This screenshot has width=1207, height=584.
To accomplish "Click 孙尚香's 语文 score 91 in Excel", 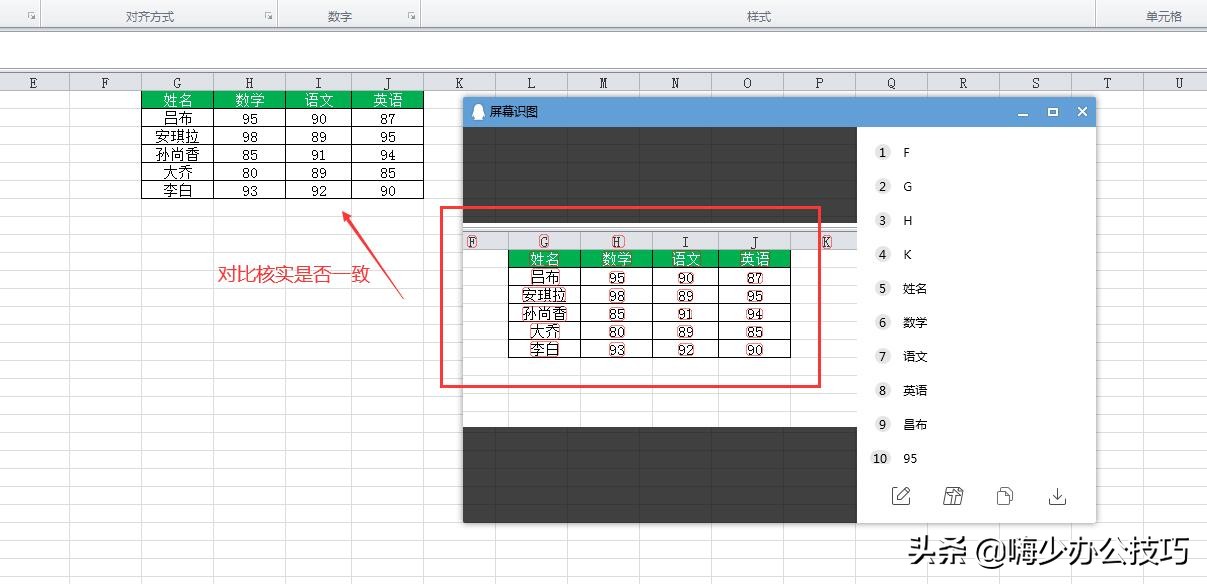I will point(318,154).
